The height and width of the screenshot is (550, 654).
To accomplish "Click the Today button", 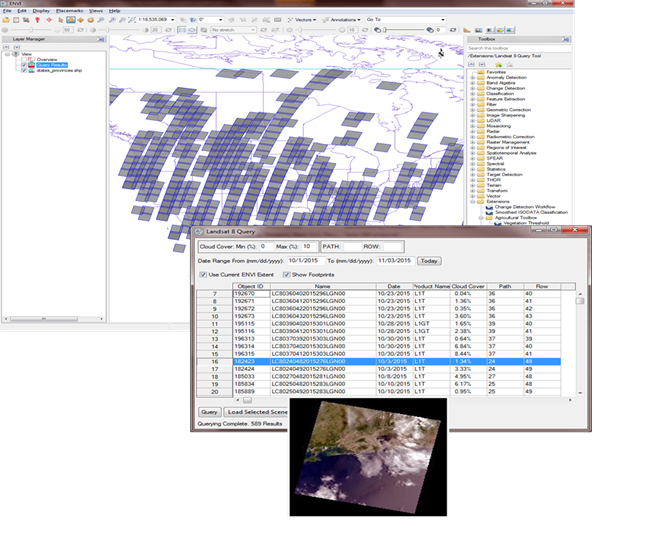I will (429, 261).
